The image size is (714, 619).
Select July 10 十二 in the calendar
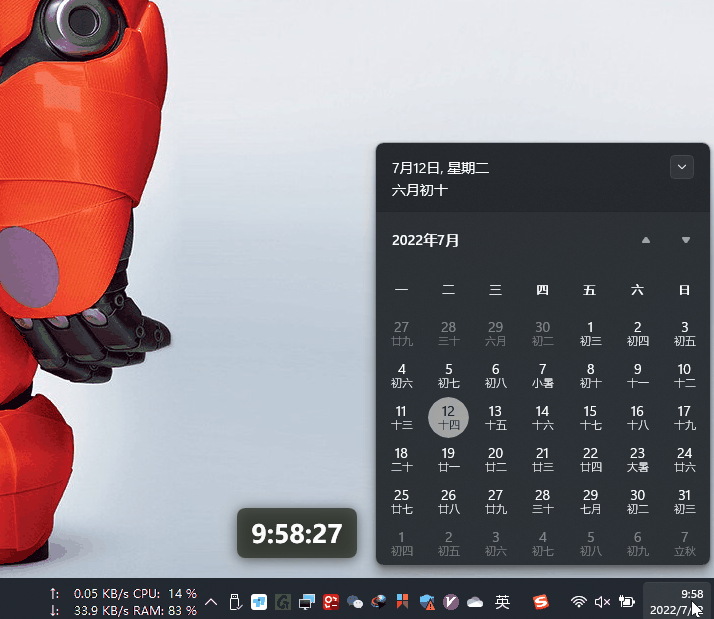(684, 375)
